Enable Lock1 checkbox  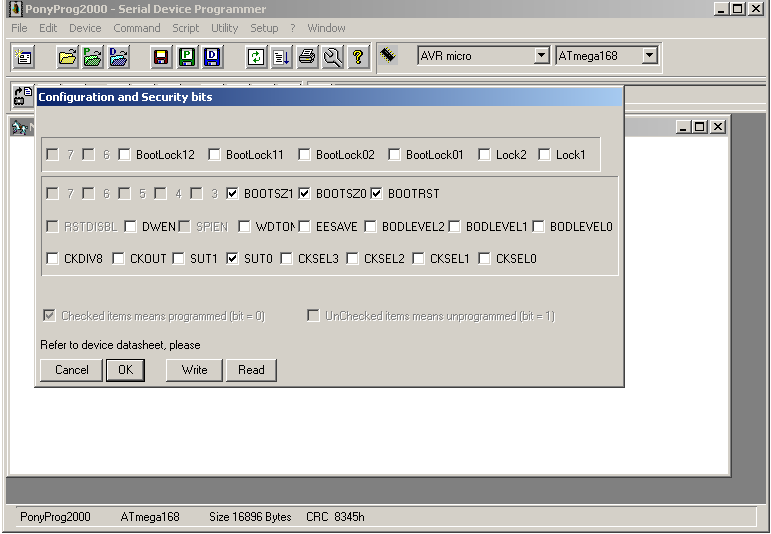pos(544,155)
